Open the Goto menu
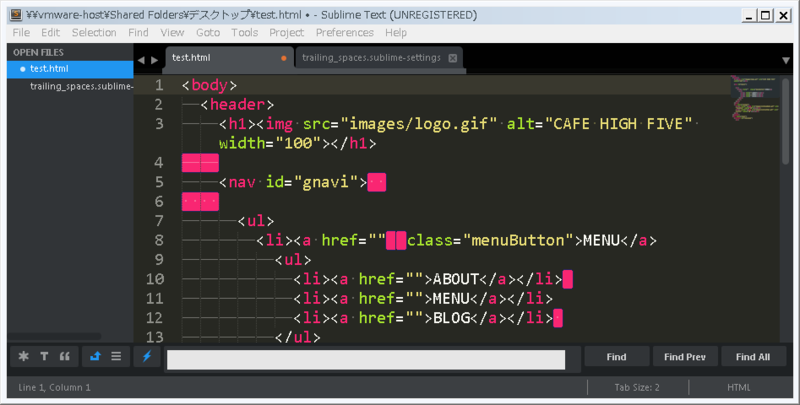The height and width of the screenshot is (405, 800). click(x=208, y=33)
